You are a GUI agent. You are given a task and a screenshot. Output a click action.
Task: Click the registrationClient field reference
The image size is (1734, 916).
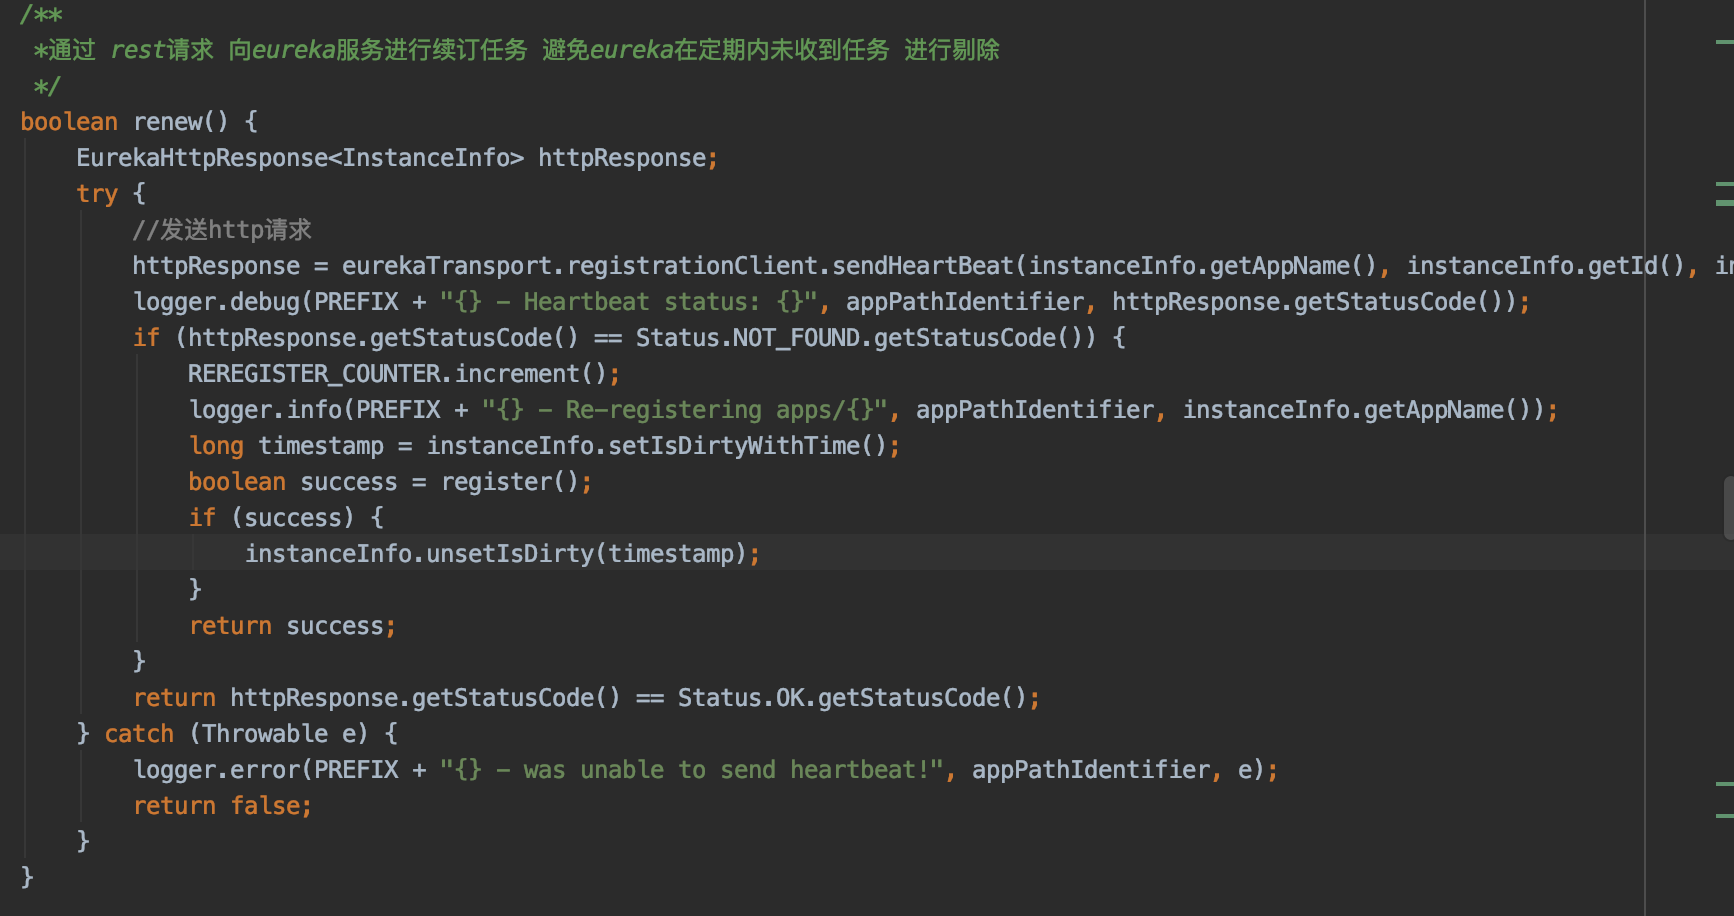pyautogui.click(x=693, y=266)
